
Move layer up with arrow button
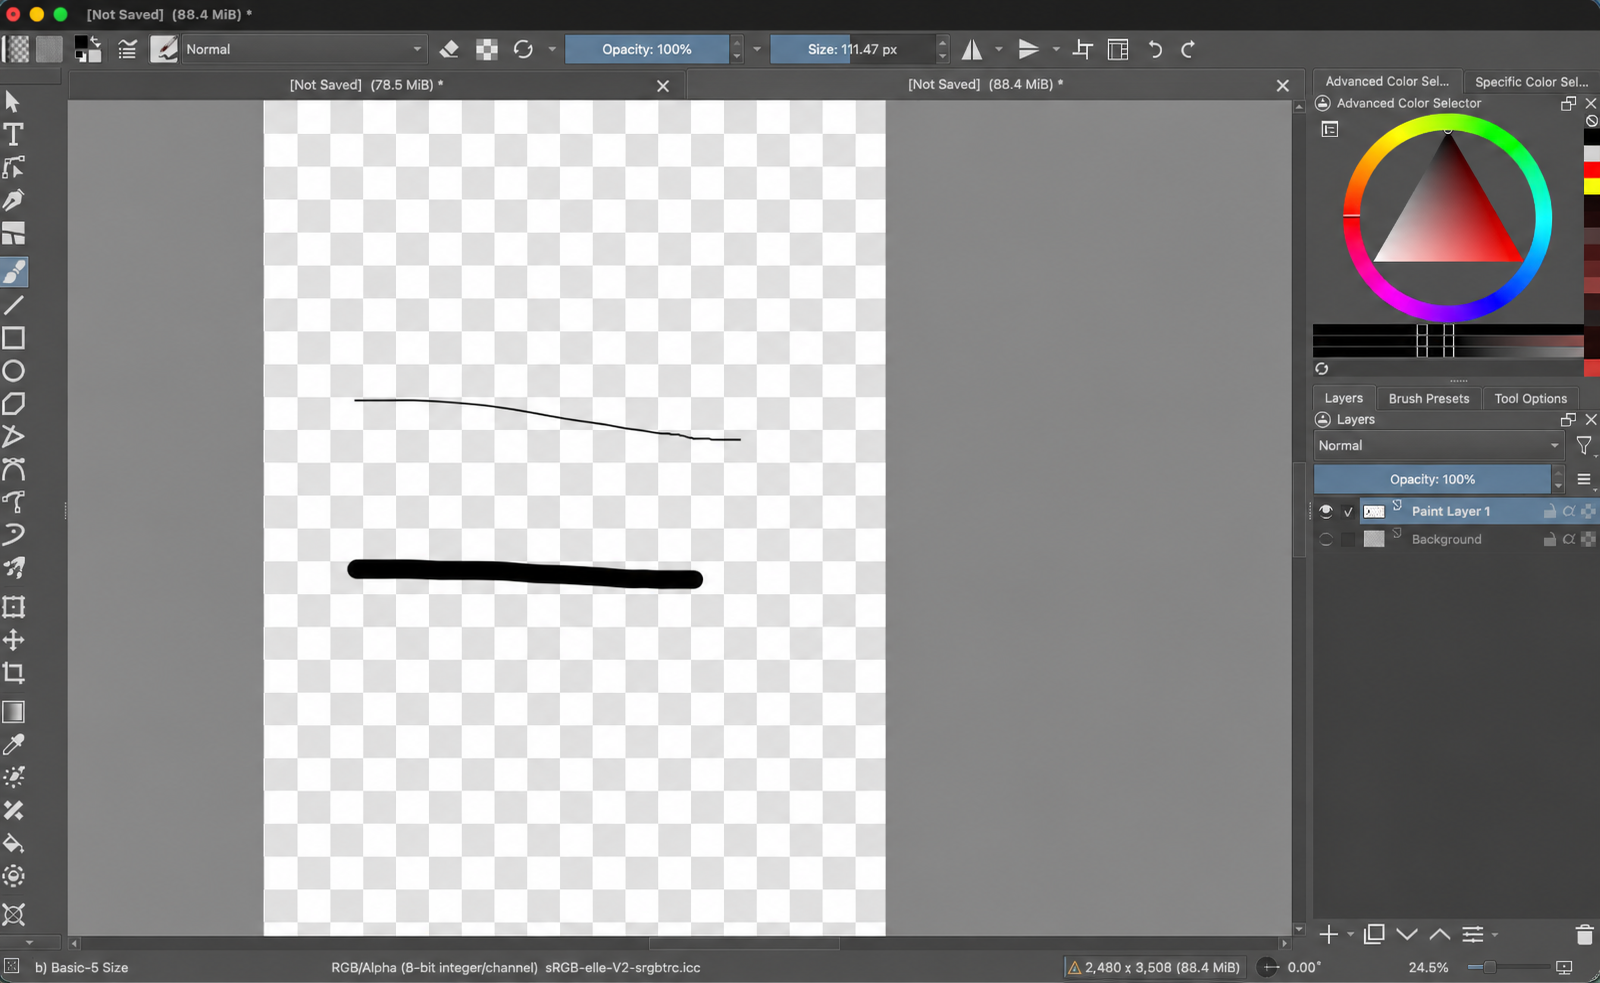1439,935
